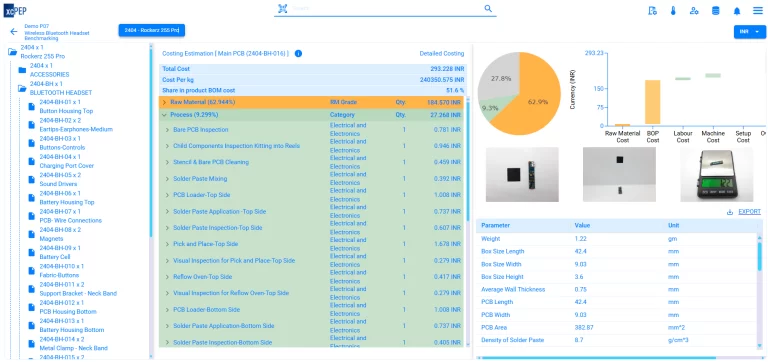The height and width of the screenshot is (362, 768).
Task: Click the Total Cost value 293.228 INR
Action: [x=447, y=69]
